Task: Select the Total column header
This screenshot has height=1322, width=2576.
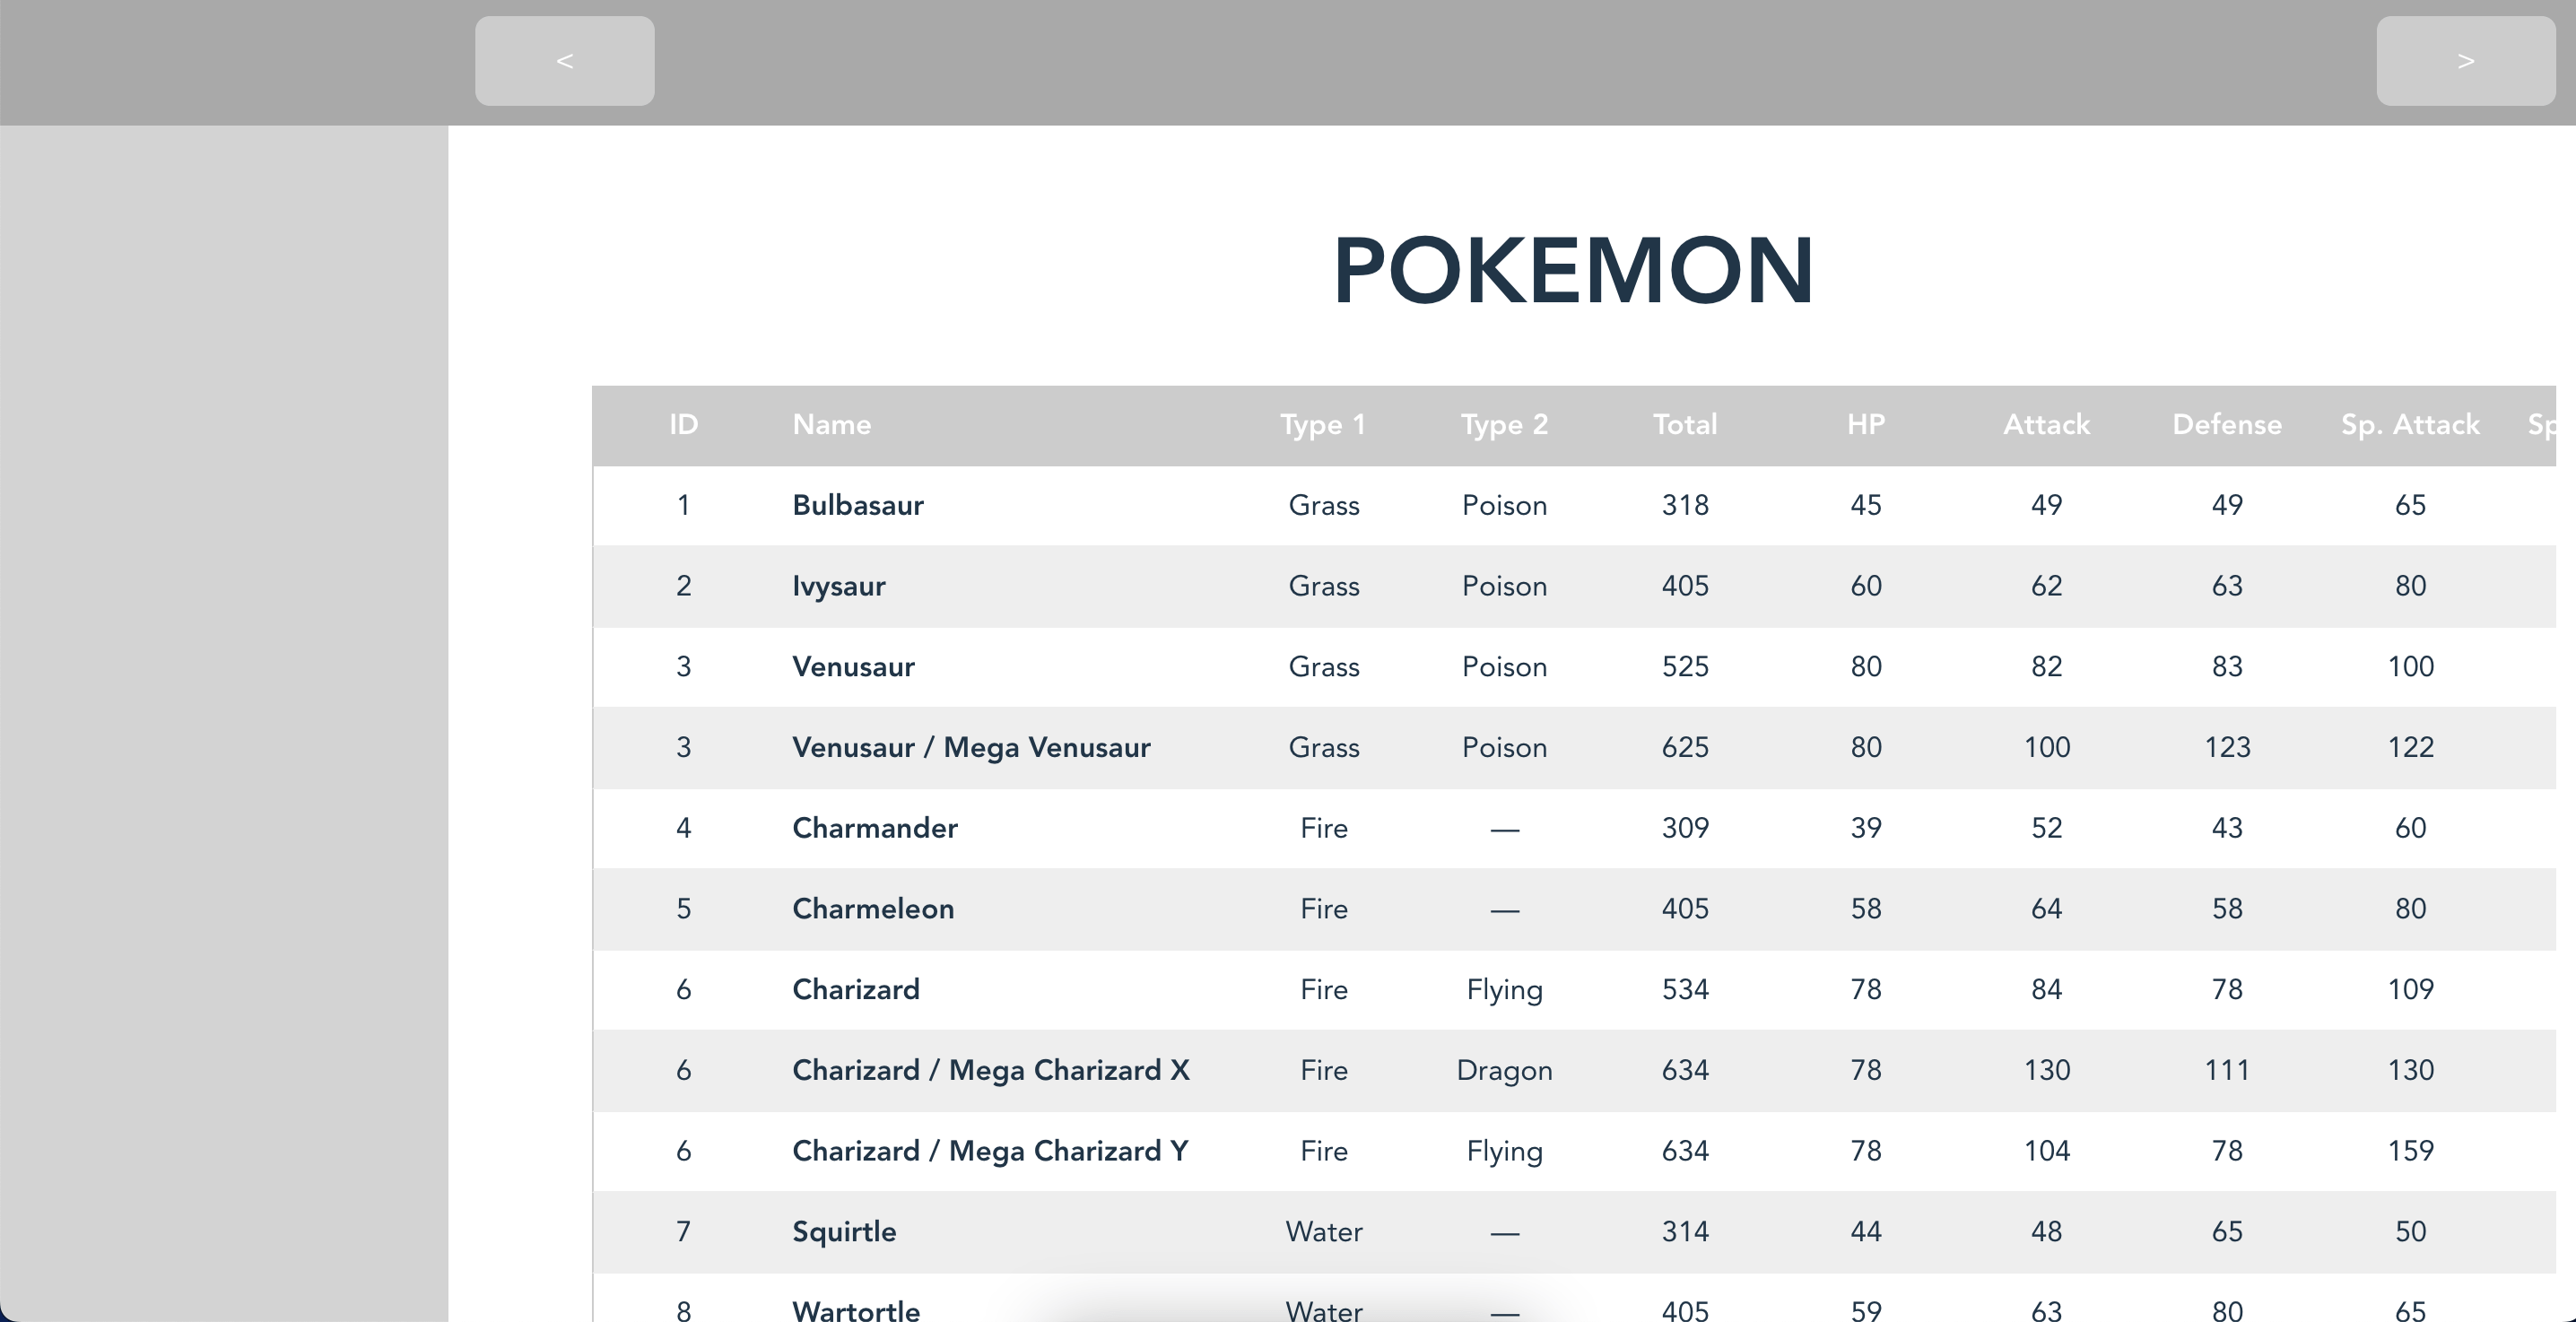Action: 1685,425
